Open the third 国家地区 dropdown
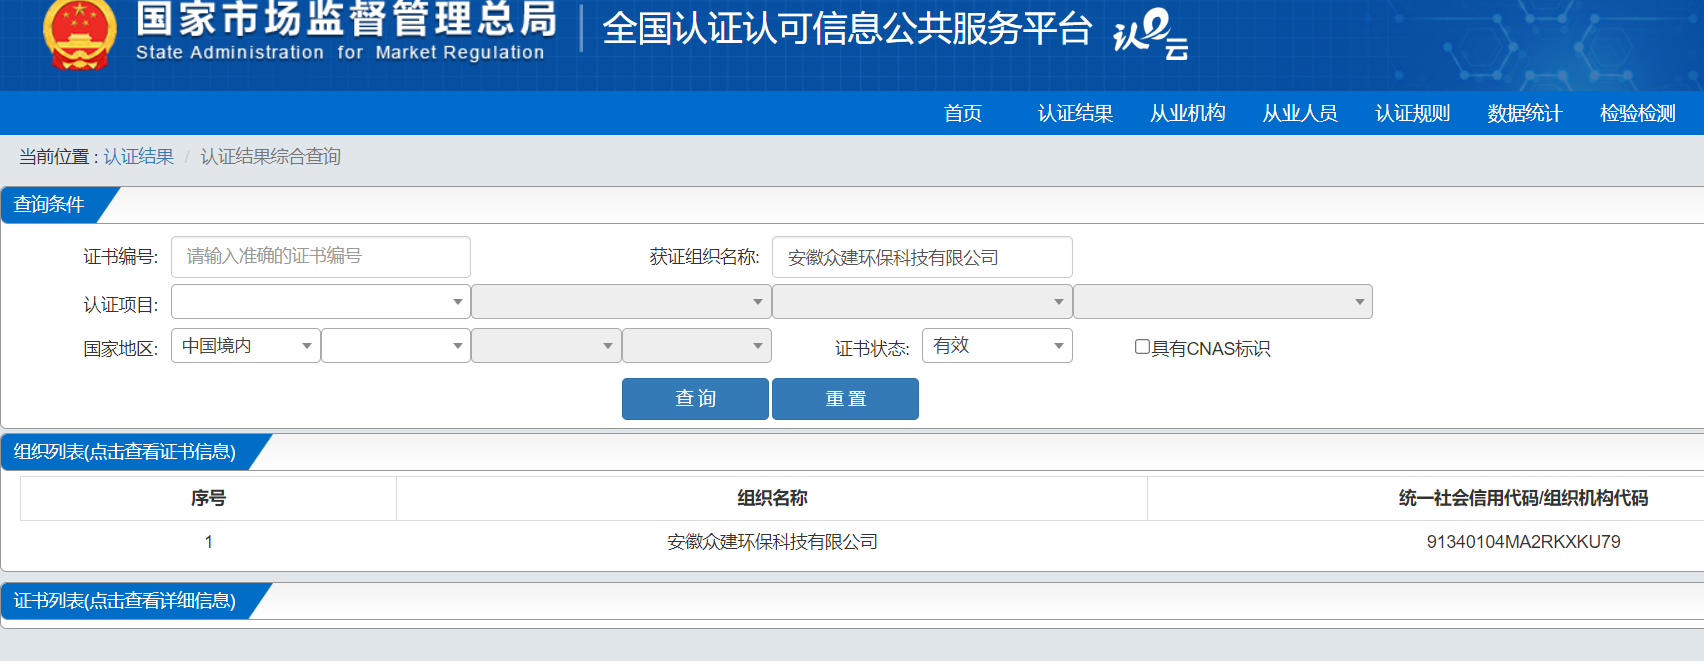 coord(546,345)
